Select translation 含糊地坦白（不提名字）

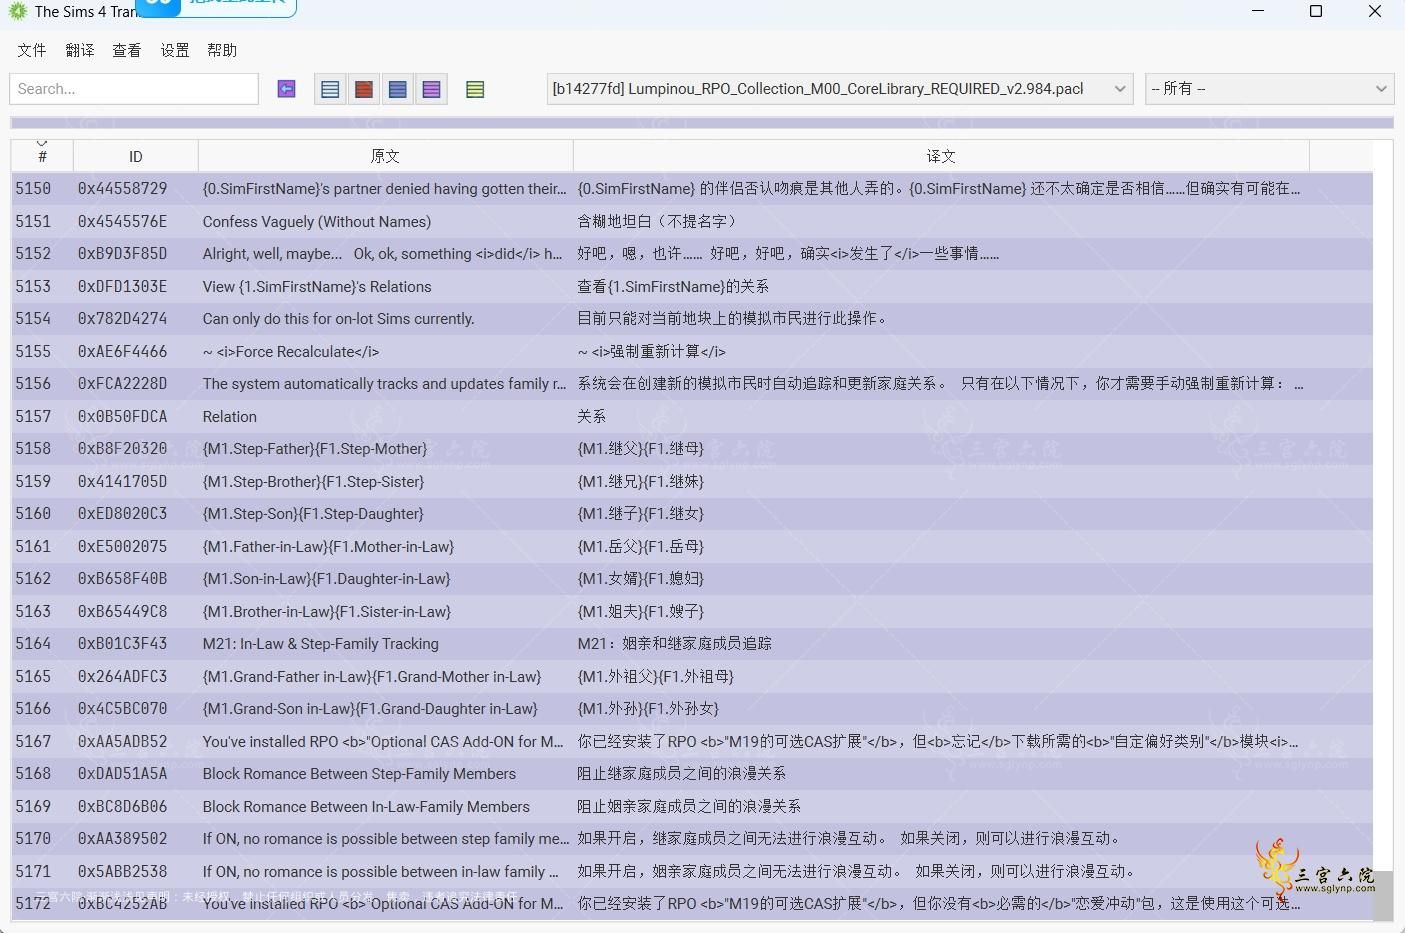659,221
